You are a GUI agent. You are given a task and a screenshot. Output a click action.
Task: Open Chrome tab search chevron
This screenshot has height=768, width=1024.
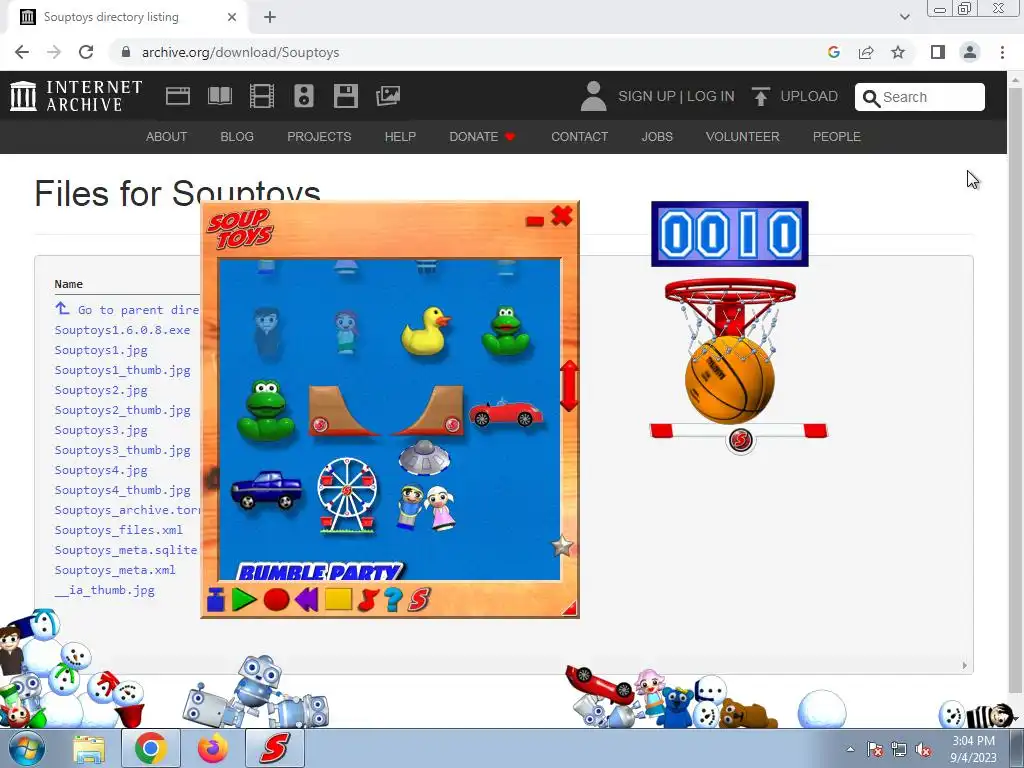click(x=904, y=17)
